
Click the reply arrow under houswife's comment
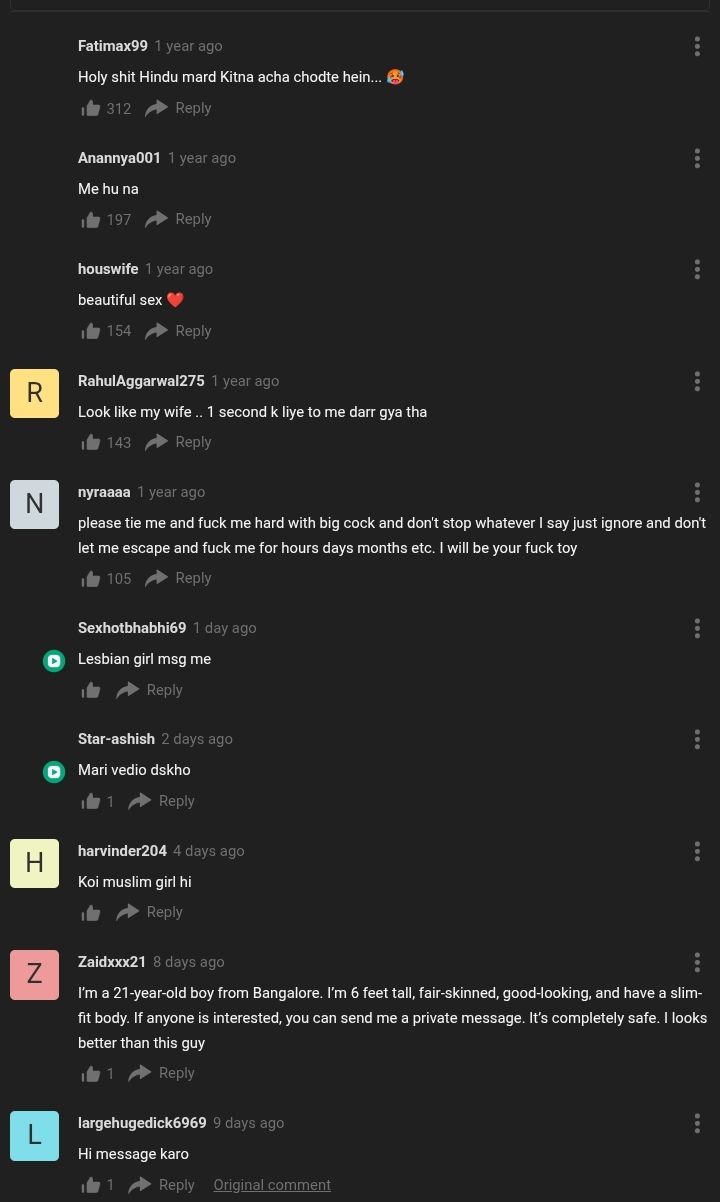point(156,331)
